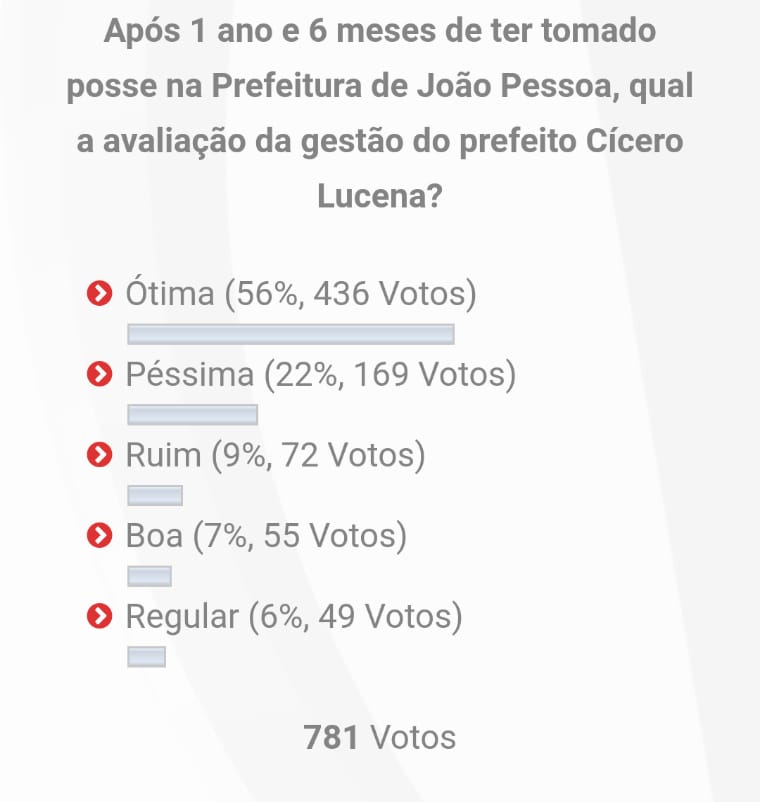Image resolution: width=760 pixels, height=802 pixels.
Task: Click the red arrow icon beside Ruim
Action: (99, 456)
